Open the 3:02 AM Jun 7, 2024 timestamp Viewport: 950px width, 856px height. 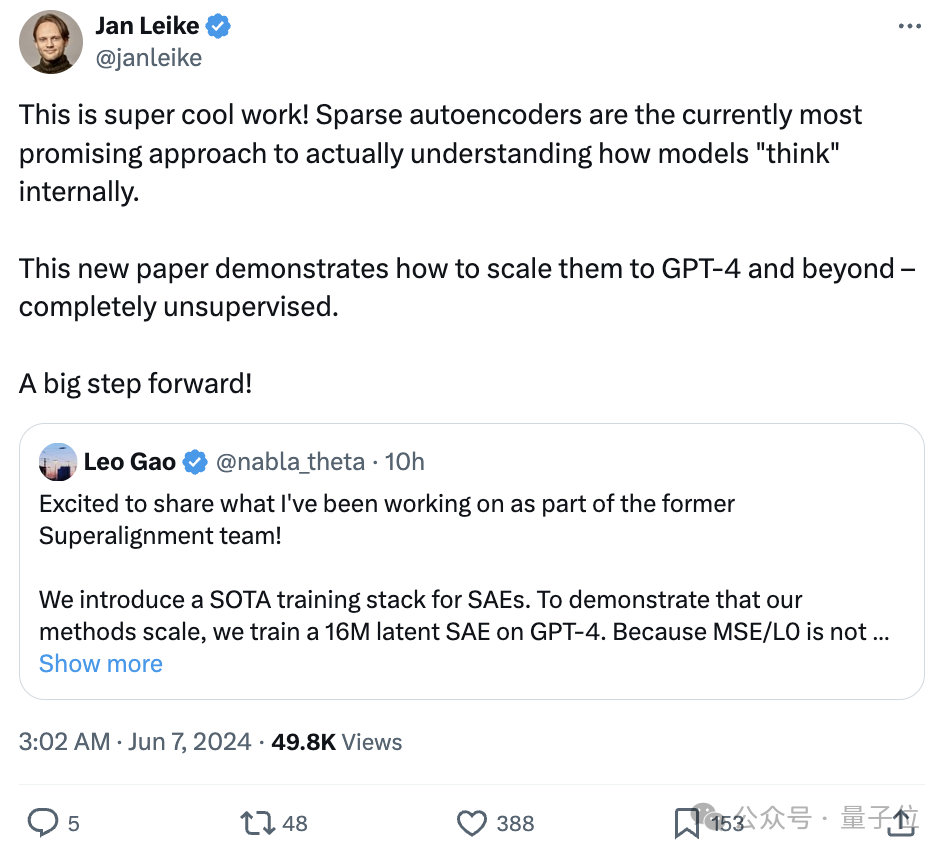pyautogui.click(x=135, y=742)
